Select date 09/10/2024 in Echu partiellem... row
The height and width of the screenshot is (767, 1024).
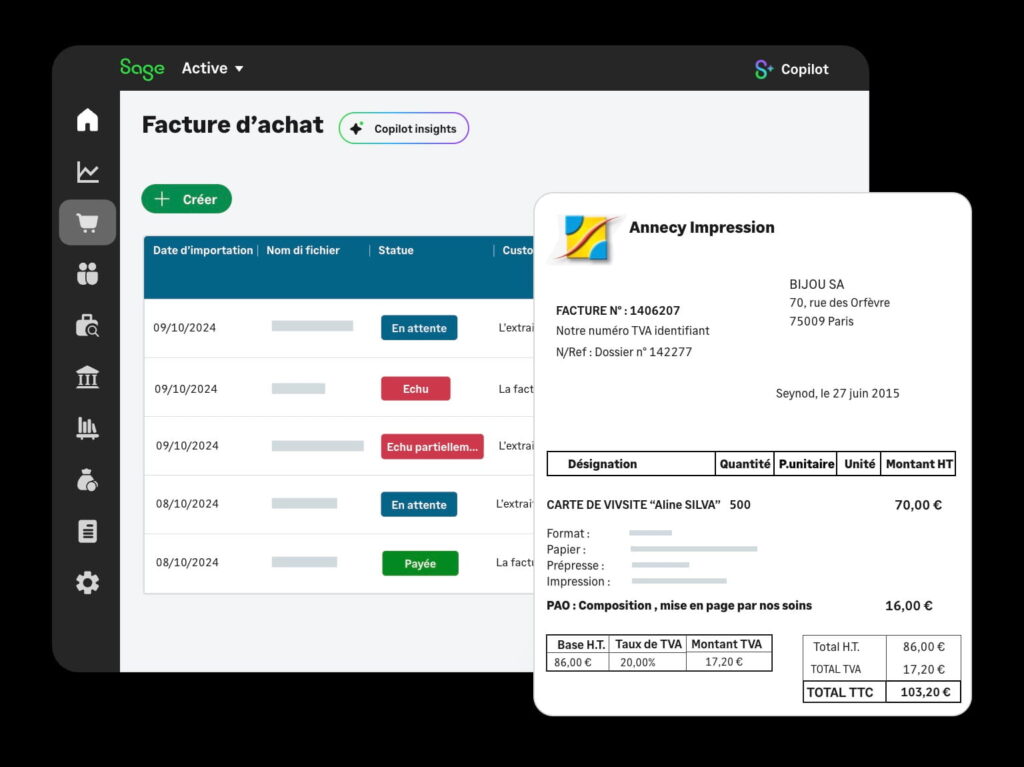[x=187, y=446]
